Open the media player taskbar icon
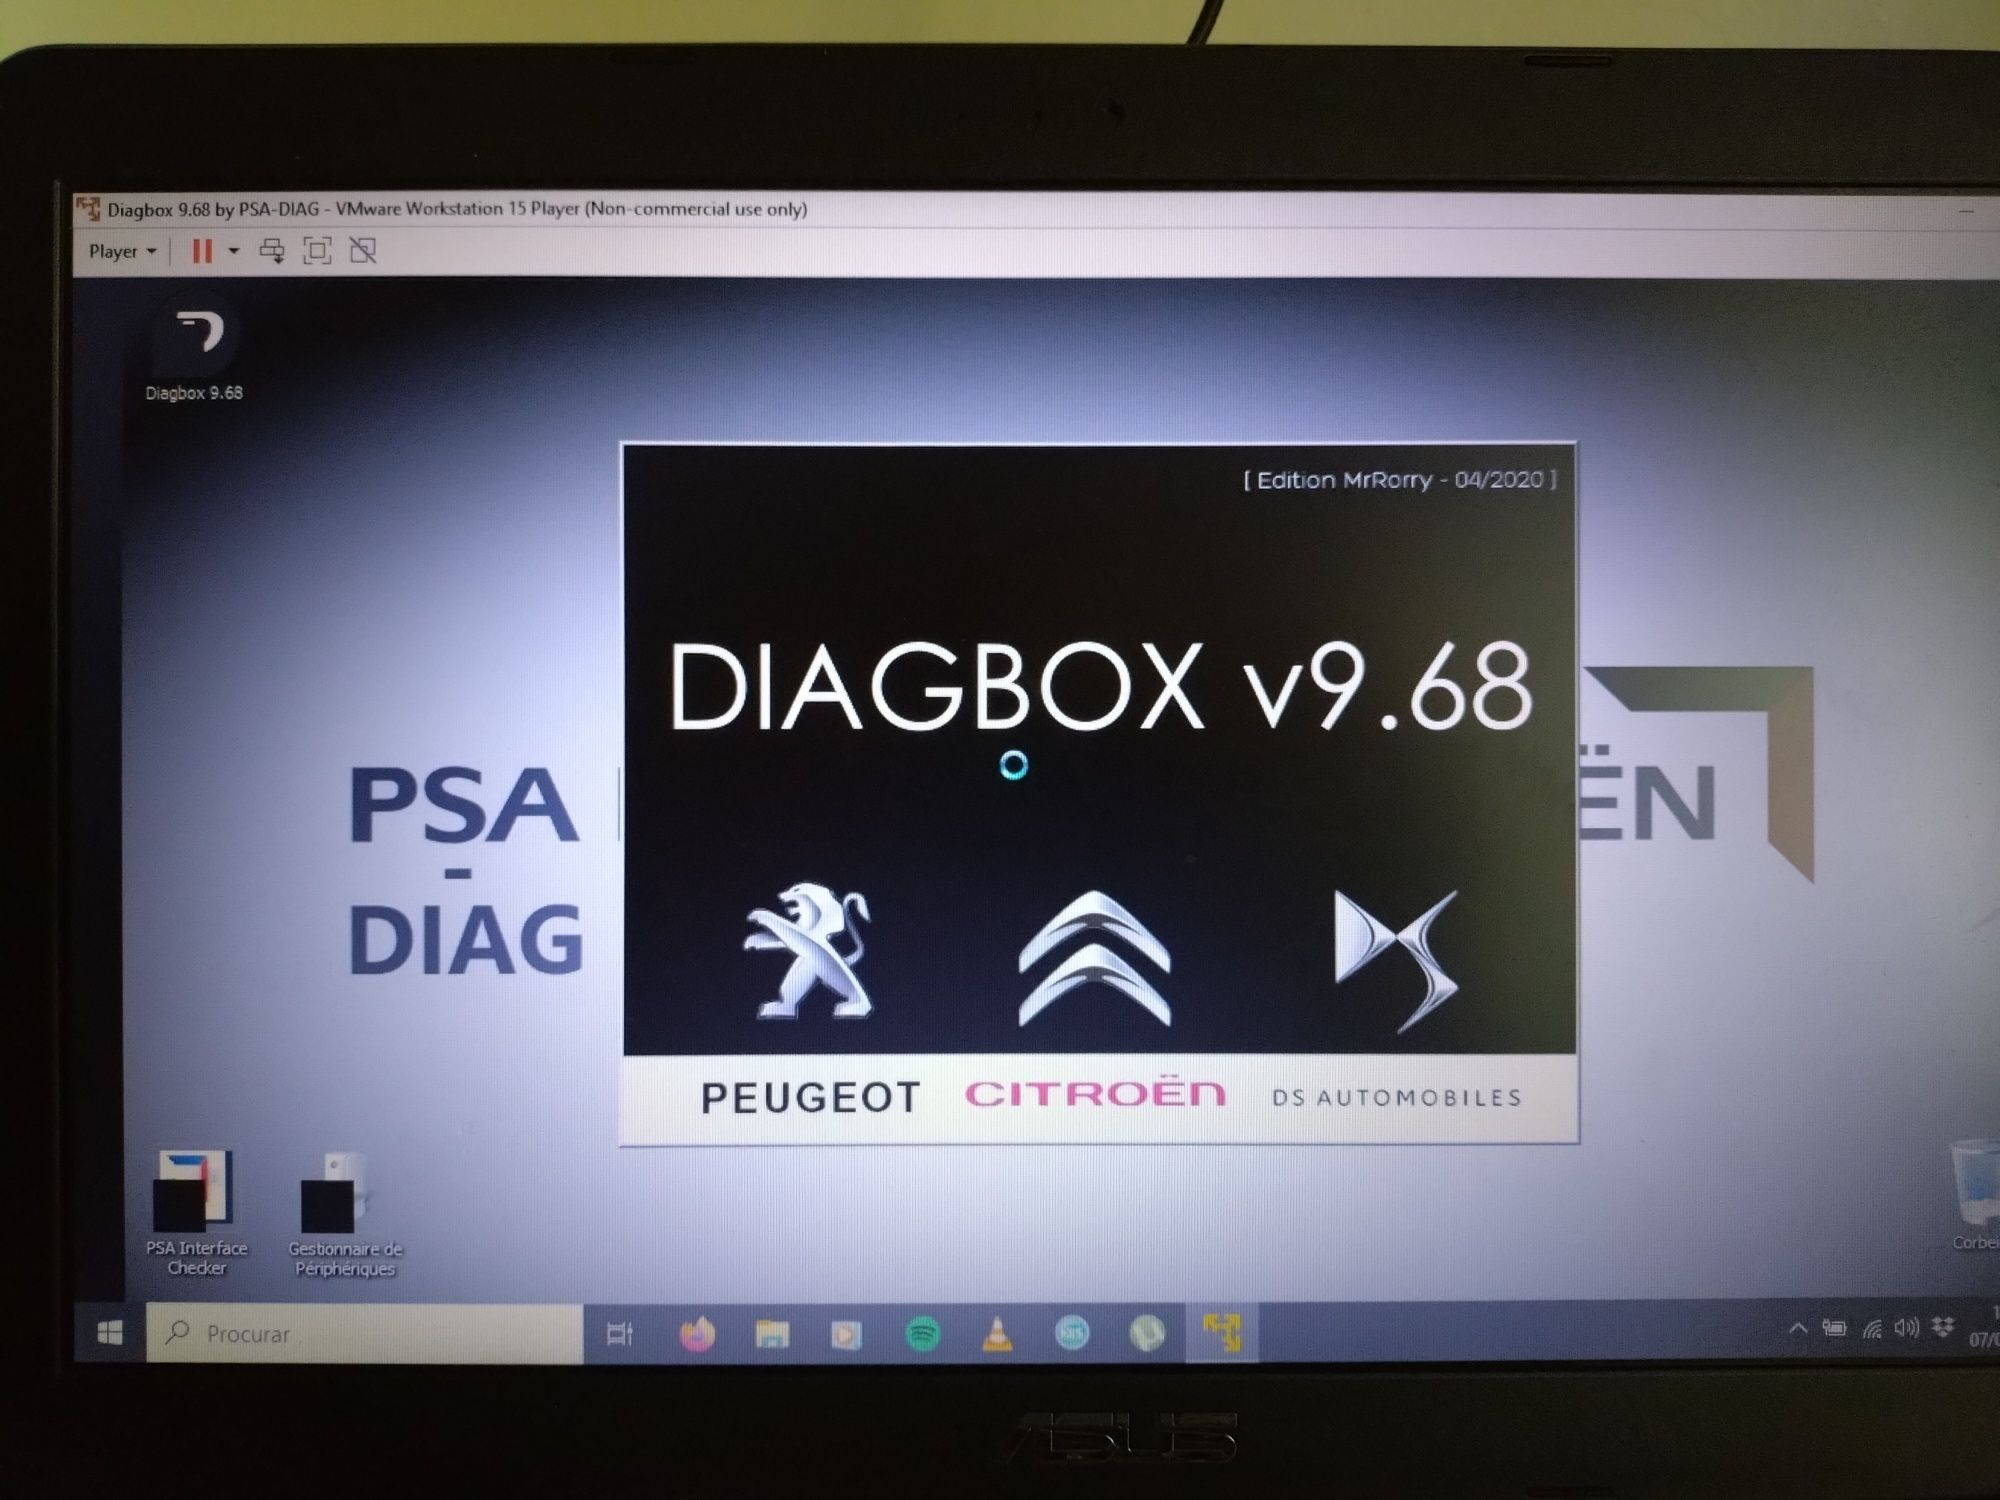 (x=846, y=1334)
